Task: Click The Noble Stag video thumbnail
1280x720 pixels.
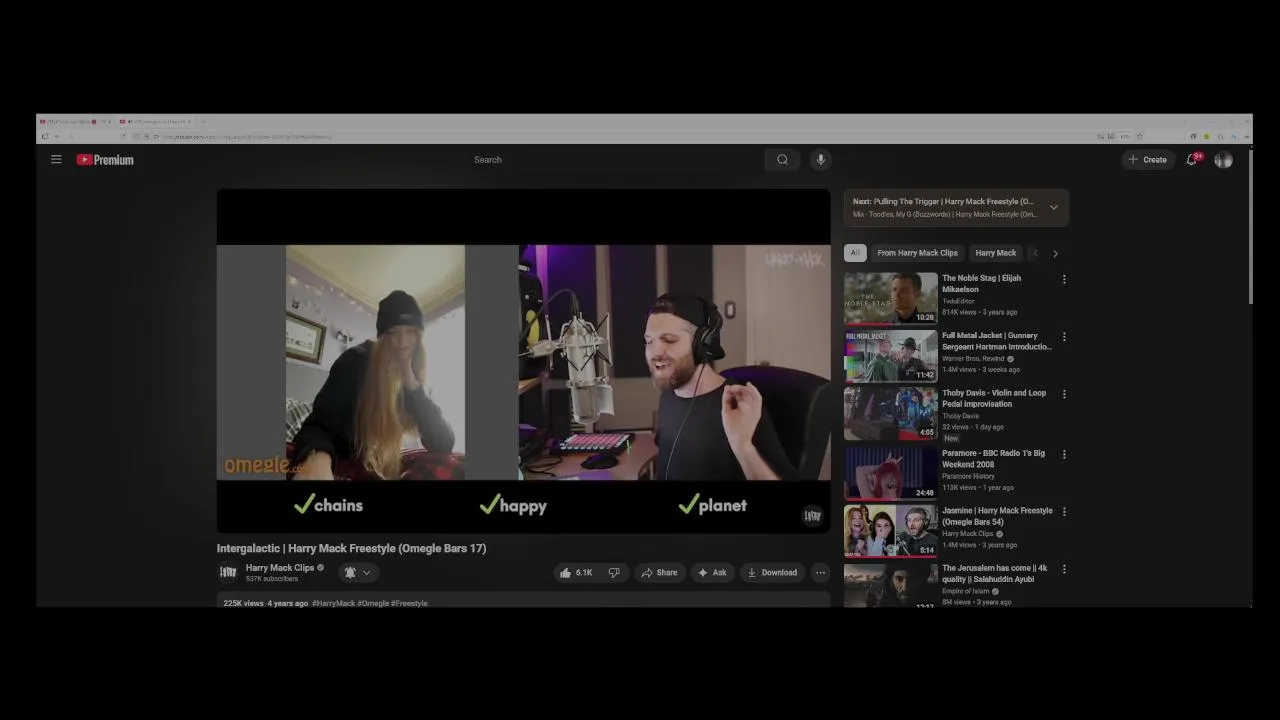Action: click(891, 298)
